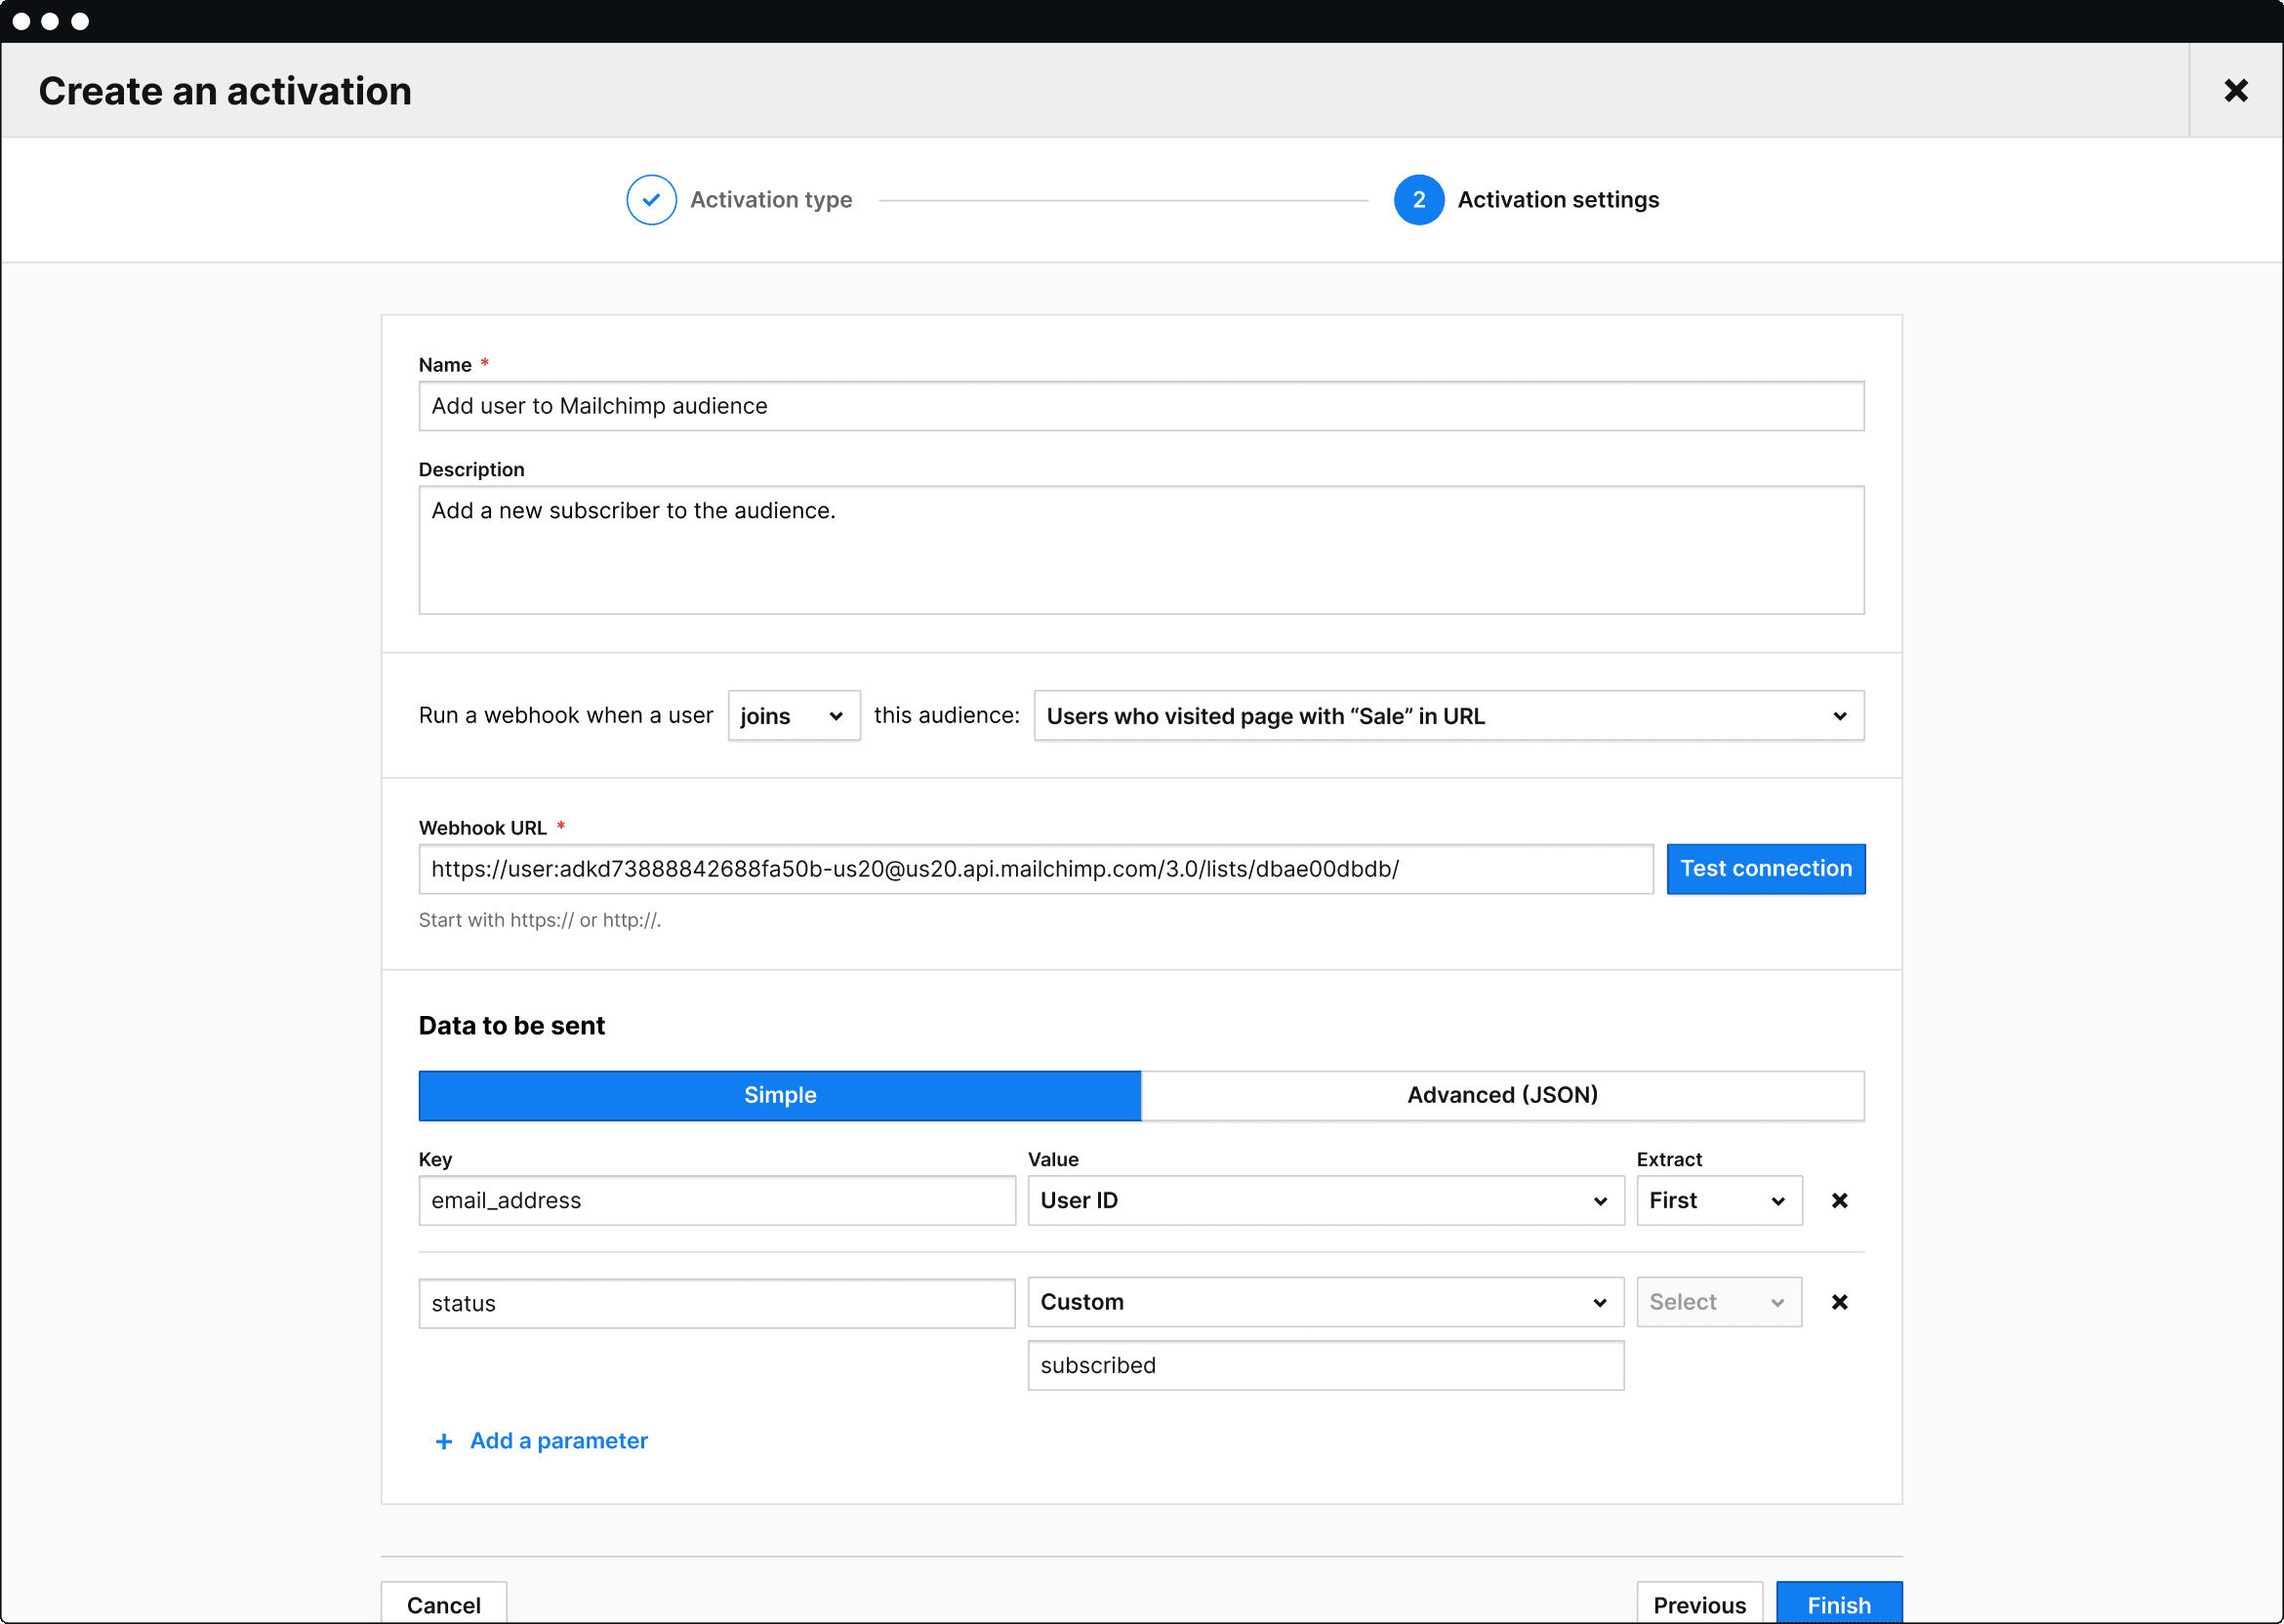Switch to Simple data mode

[x=779, y=1095]
